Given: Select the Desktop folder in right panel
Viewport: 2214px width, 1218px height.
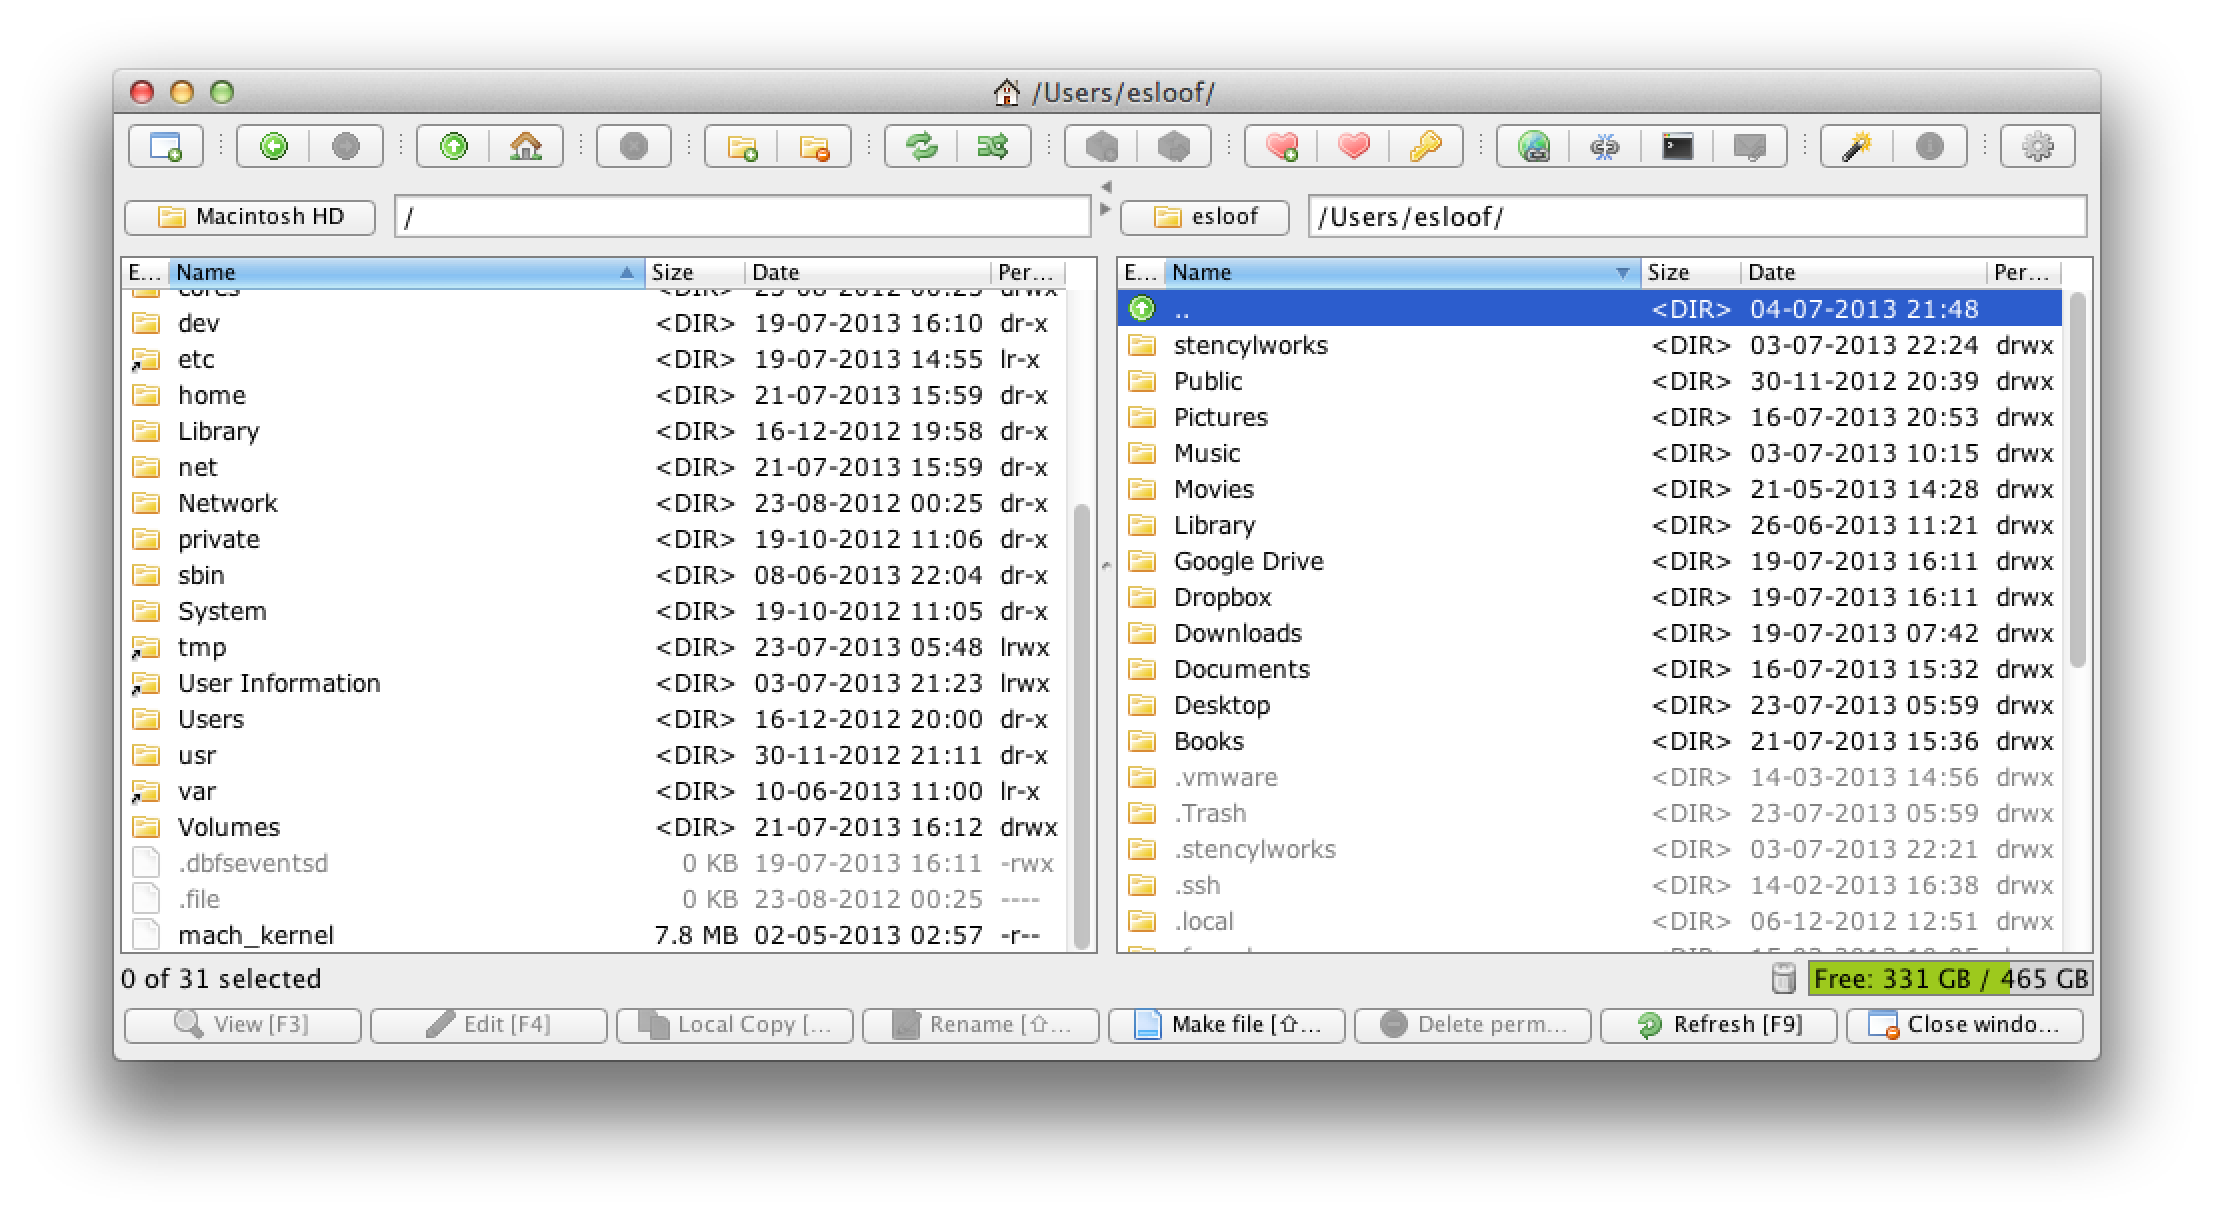Looking at the screenshot, I should click(1590, 705).
